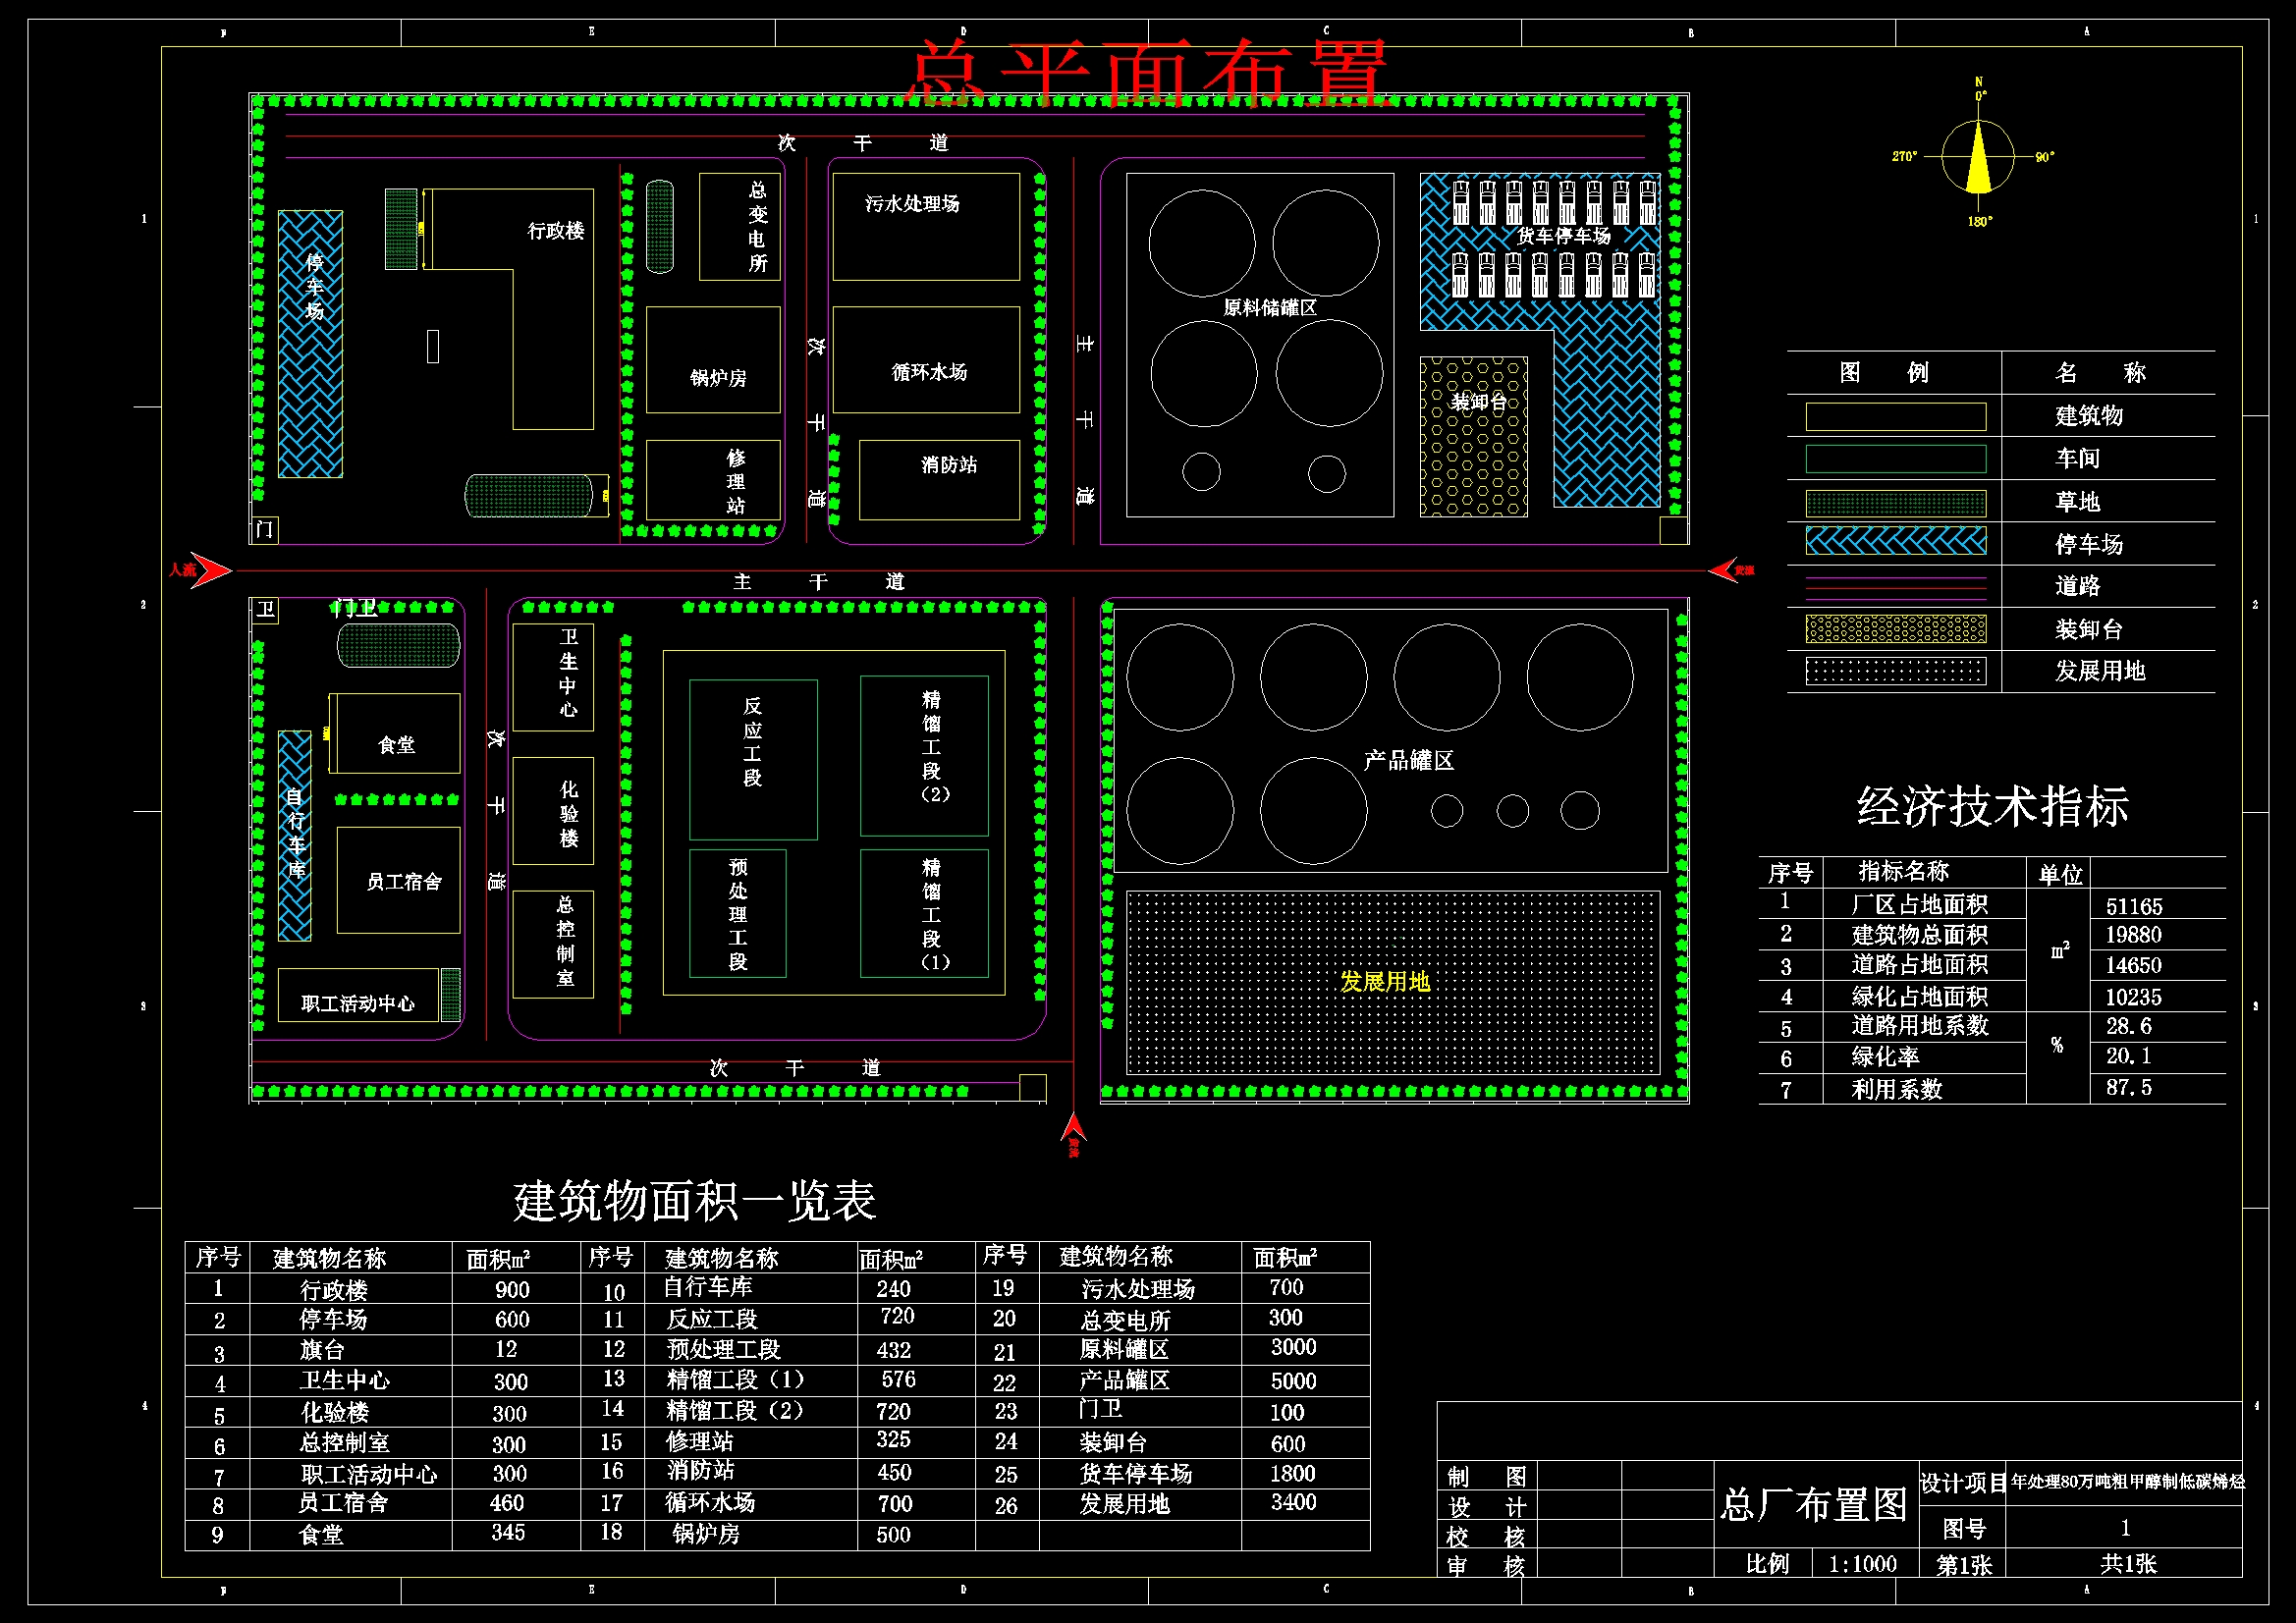Click the blue 停车场 legend swatch
This screenshot has height=1623, width=2296.
1895,542
